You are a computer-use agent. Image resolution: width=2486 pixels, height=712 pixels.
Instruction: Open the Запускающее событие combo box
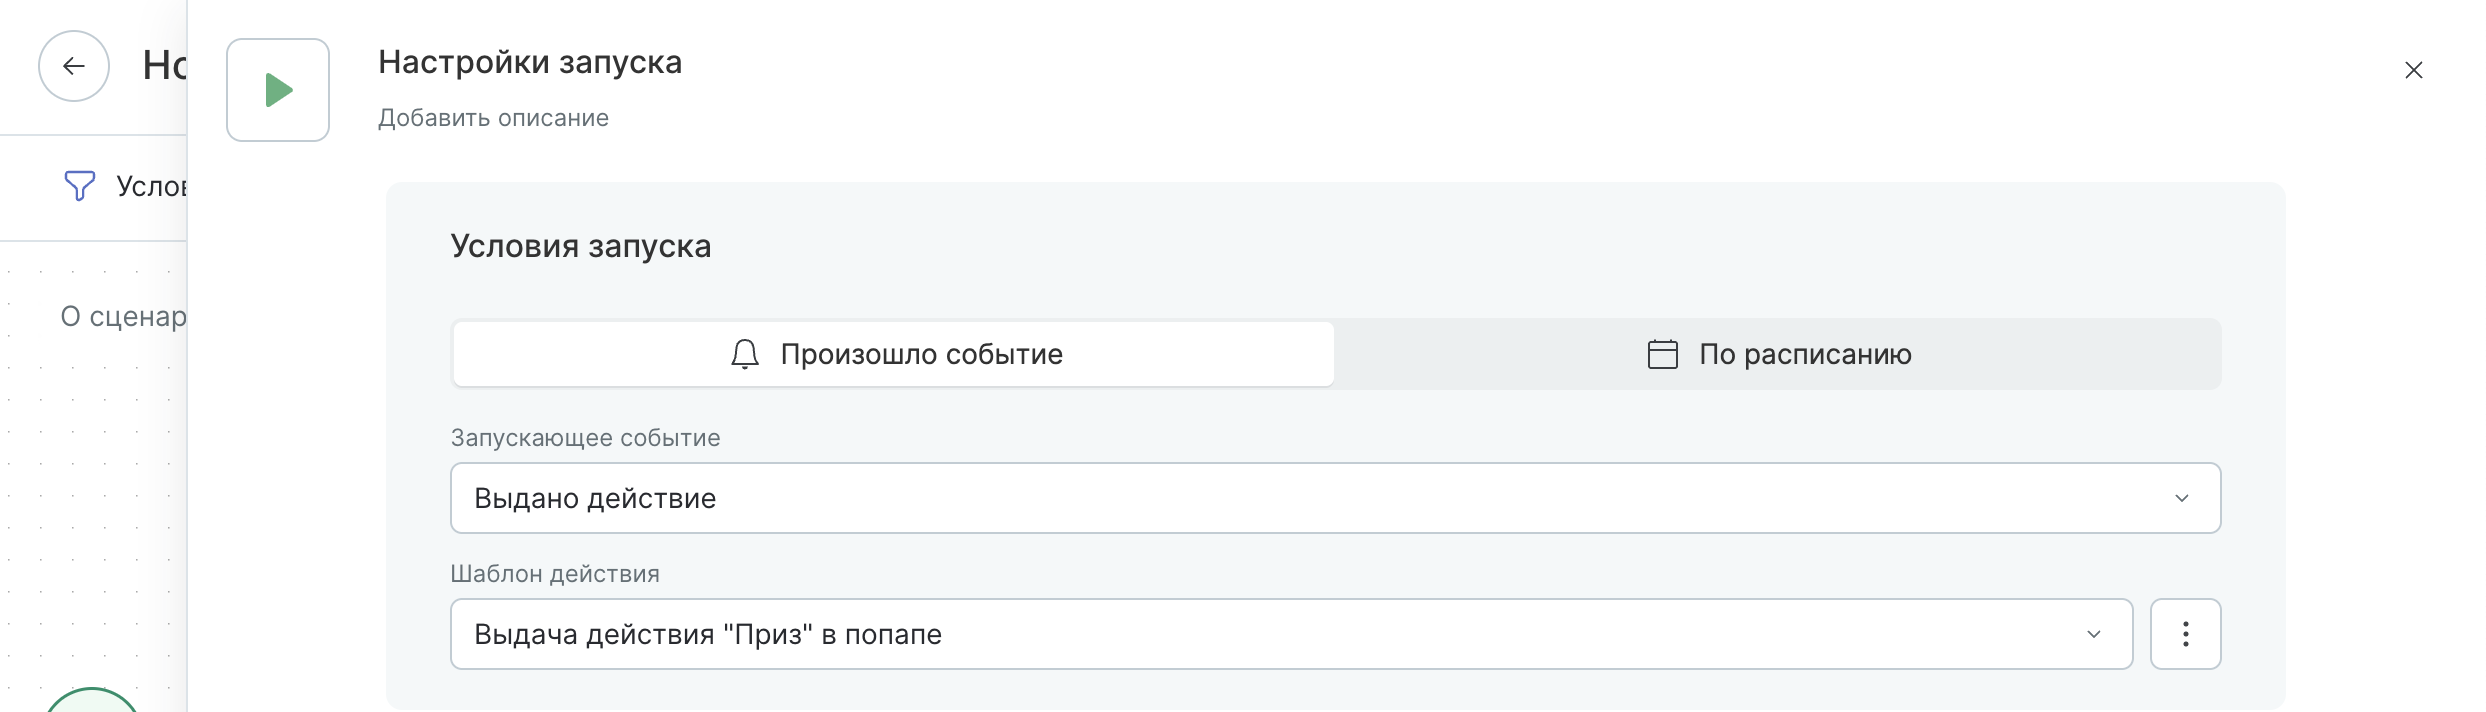1300,498
